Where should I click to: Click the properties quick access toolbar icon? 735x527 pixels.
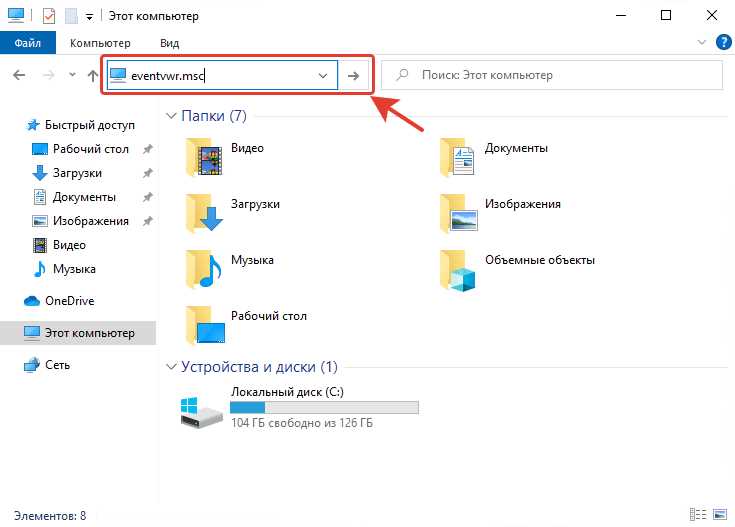point(49,16)
